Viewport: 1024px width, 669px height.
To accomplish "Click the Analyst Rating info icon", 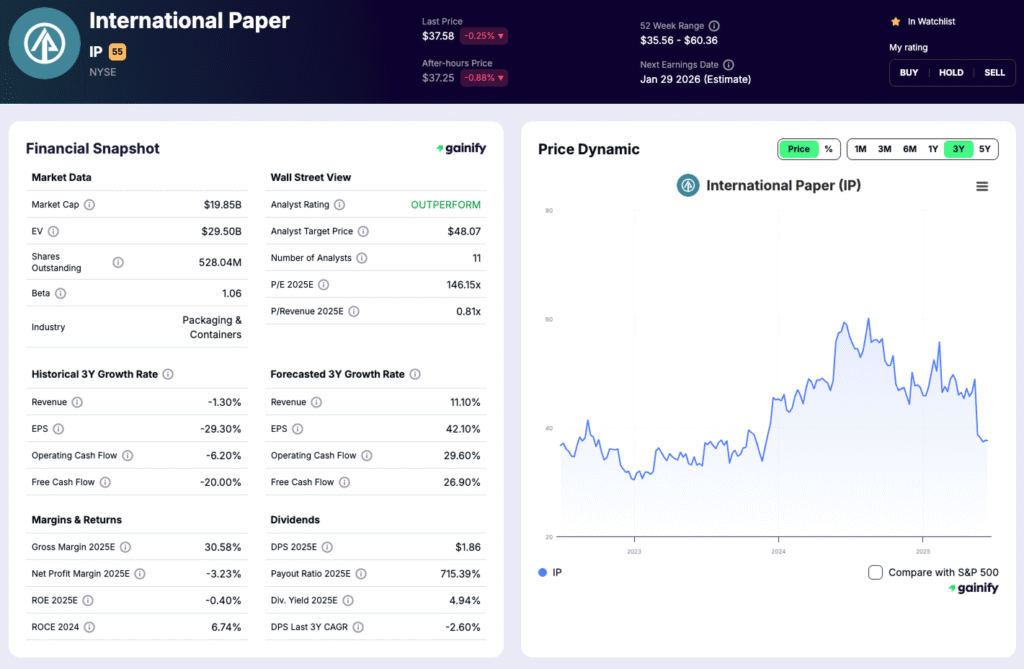I will (338, 204).
